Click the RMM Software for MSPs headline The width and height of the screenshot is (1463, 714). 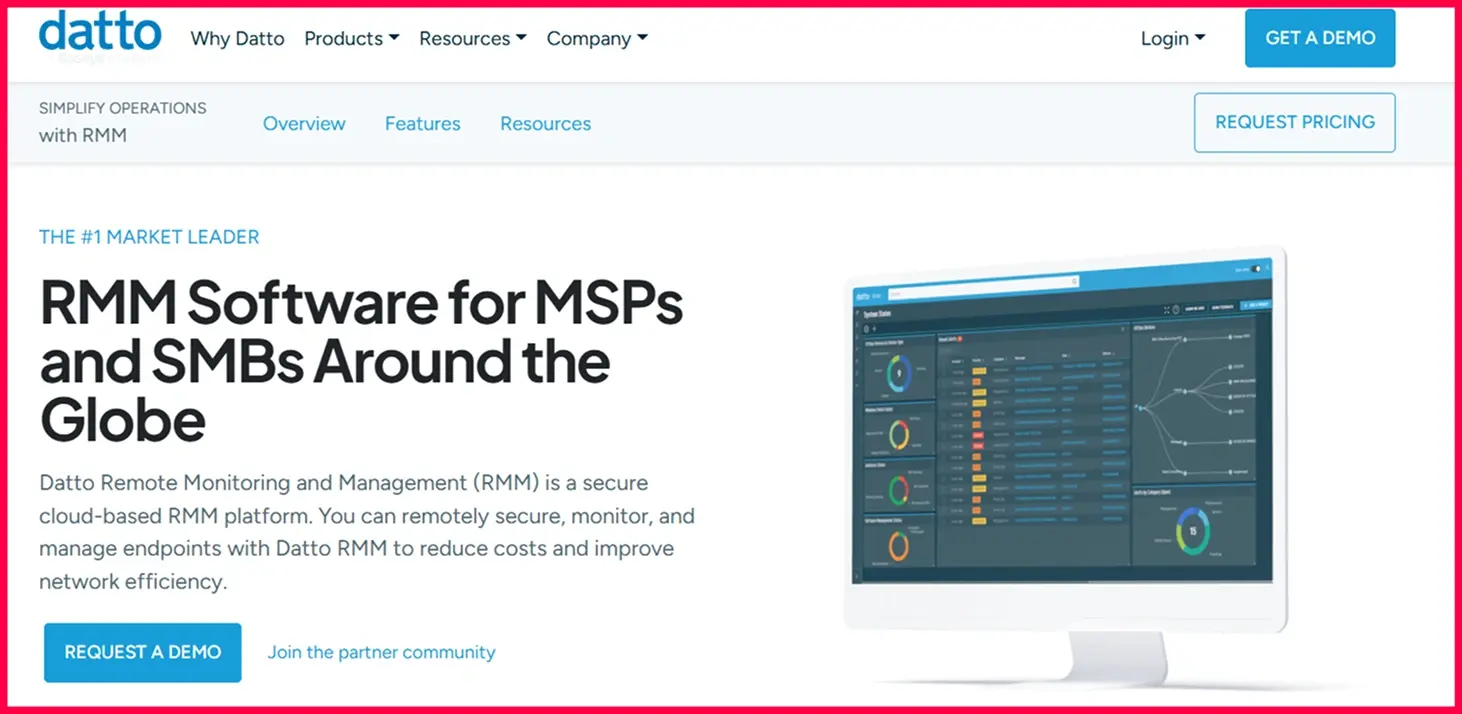tap(361, 360)
